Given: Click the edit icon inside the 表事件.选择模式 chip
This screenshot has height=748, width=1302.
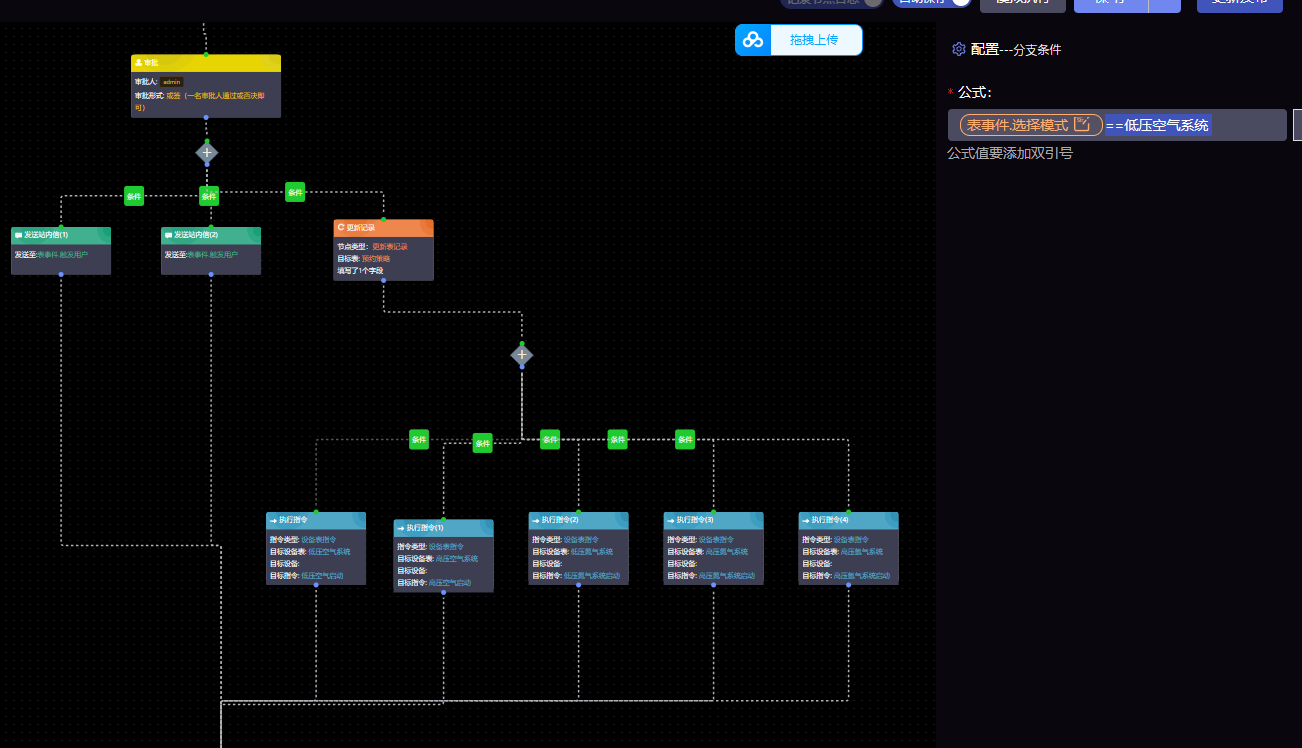Looking at the screenshot, I should pos(1082,125).
